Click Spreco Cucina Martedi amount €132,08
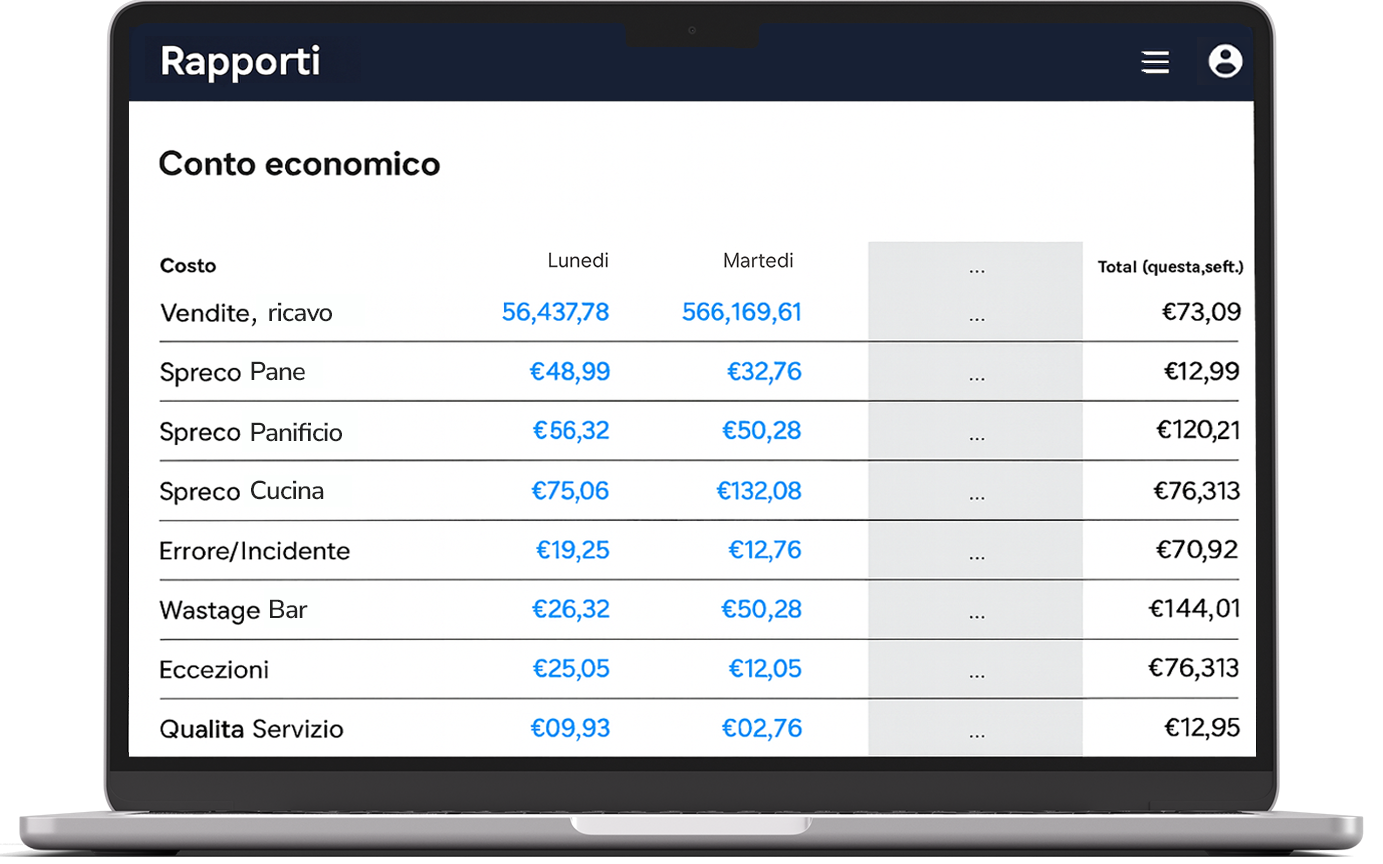This screenshot has height=864, width=1383. point(757,491)
